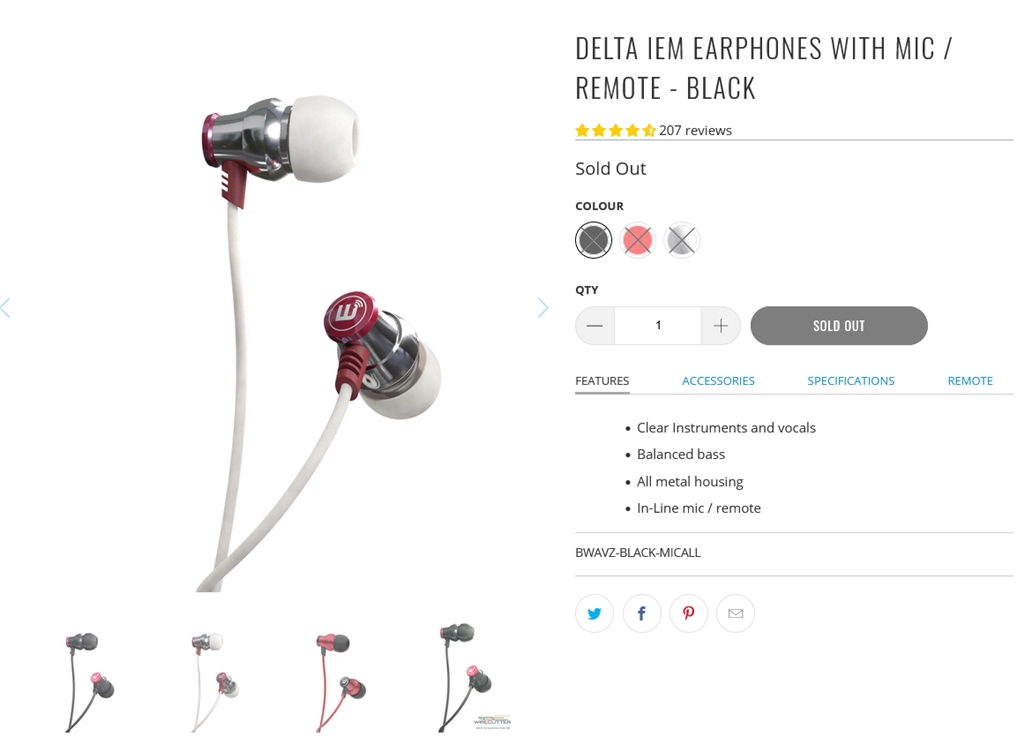Decrease quantity with minus button

pyautogui.click(x=595, y=325)
